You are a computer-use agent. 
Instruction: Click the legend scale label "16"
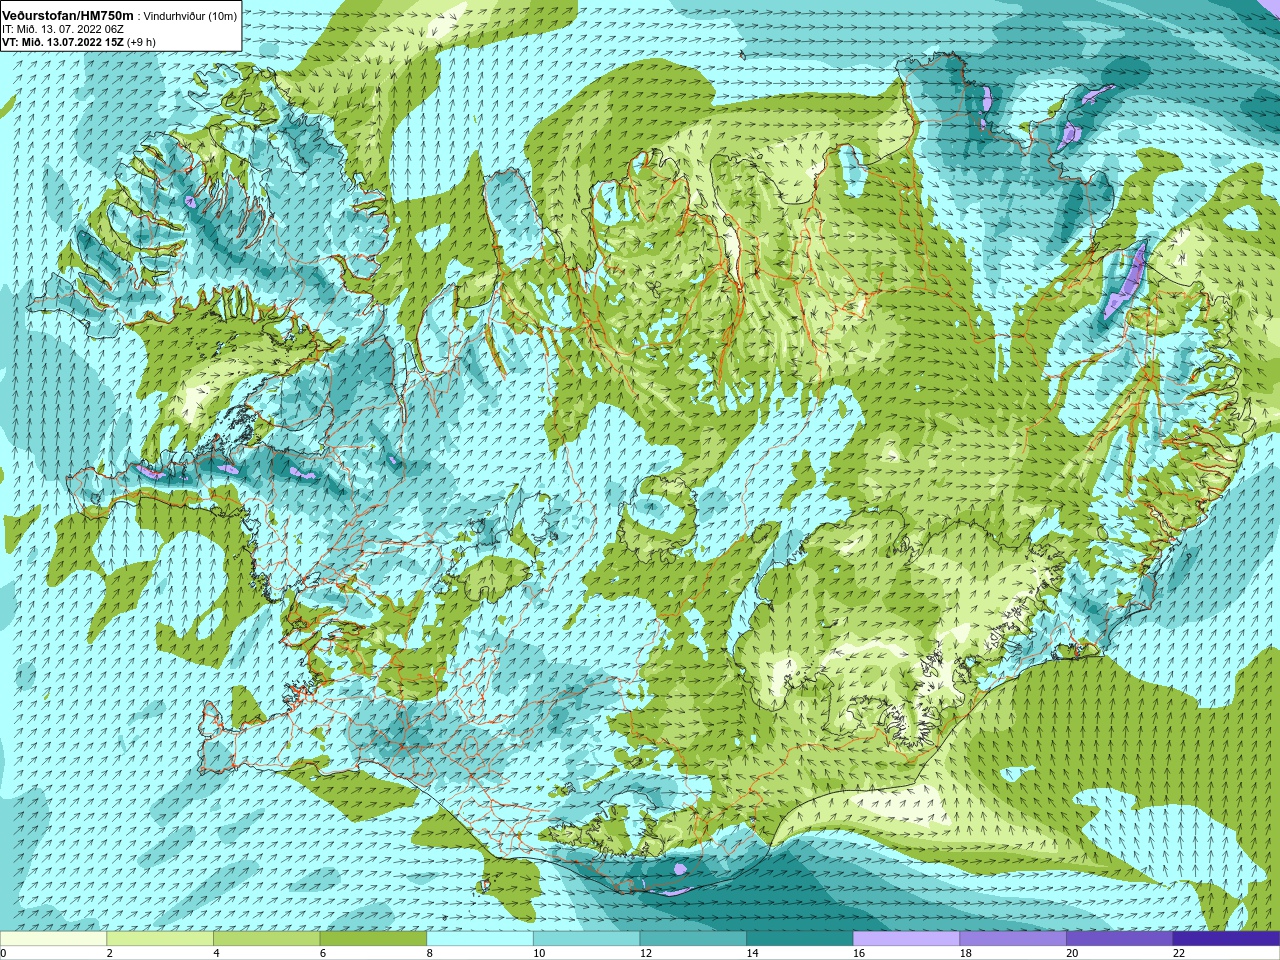click(x=859, y=953)
